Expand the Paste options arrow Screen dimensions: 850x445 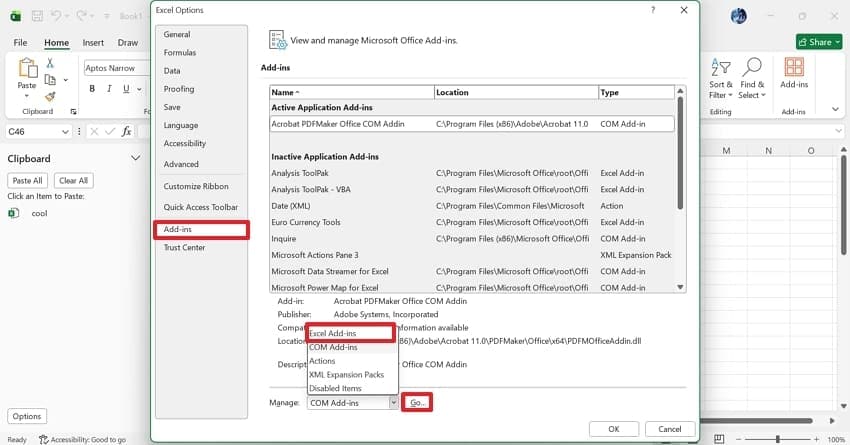27,96
